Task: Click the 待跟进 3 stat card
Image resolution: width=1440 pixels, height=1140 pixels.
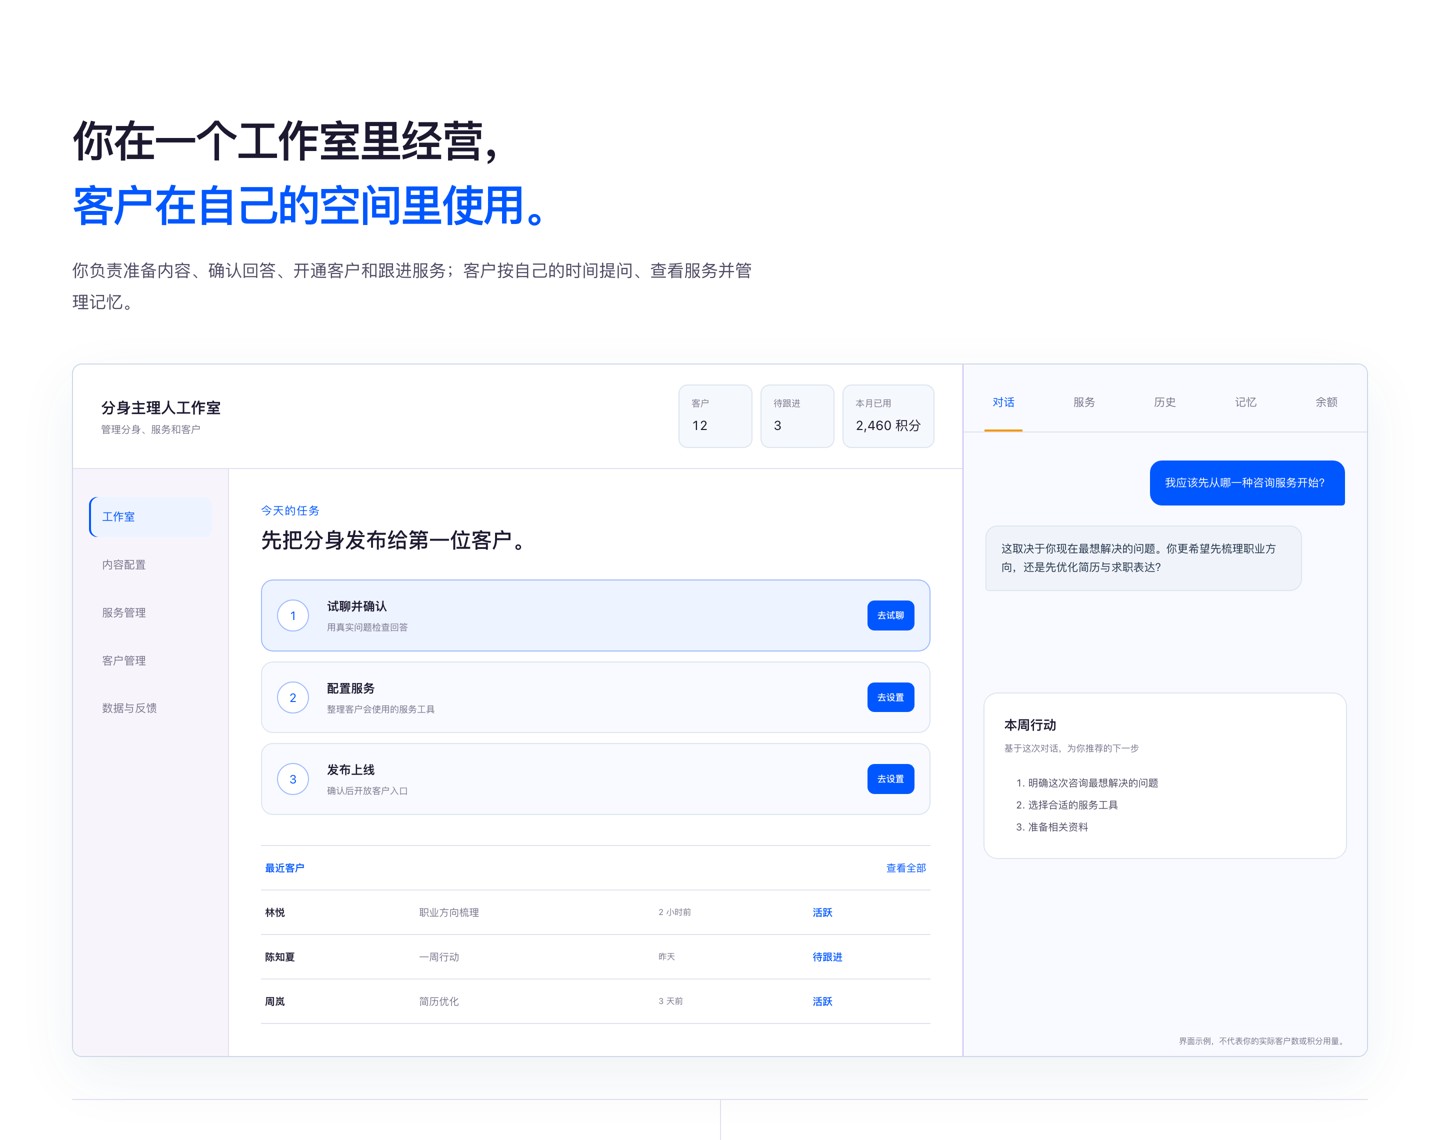Action: coord(797,416)
